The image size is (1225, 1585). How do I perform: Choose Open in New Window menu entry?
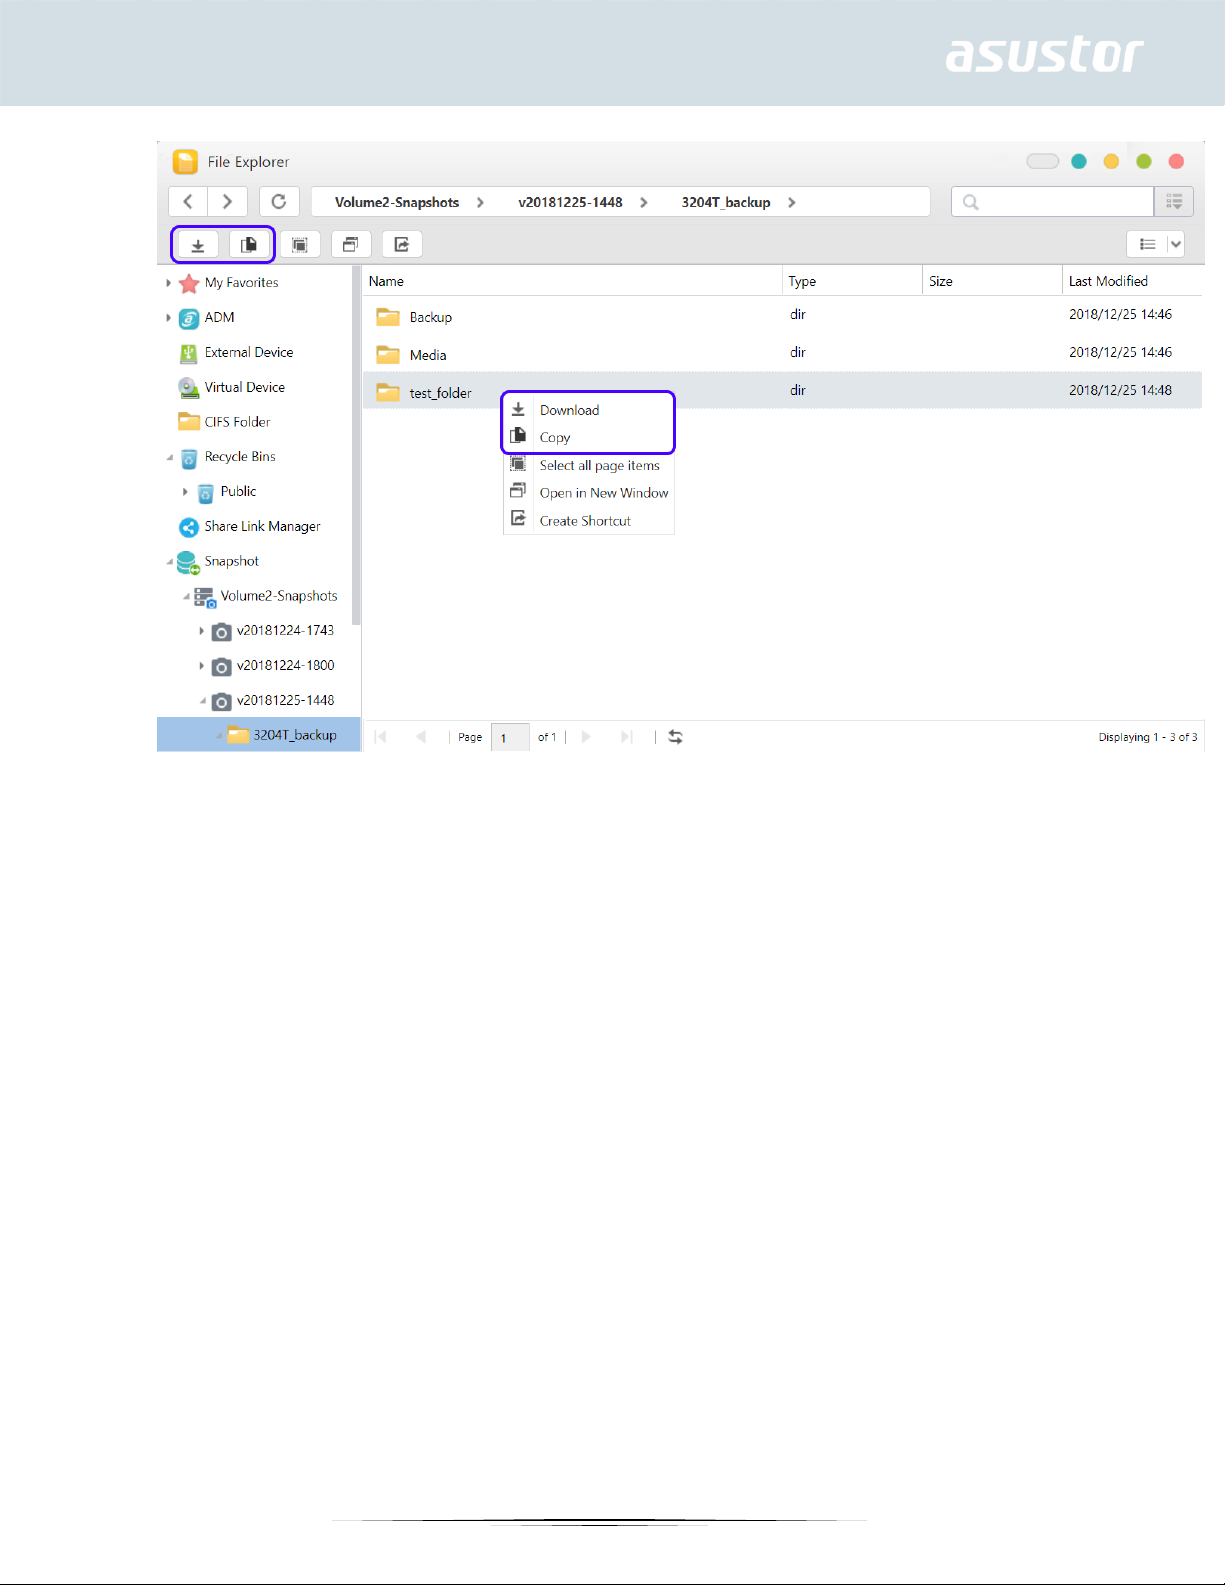tap(588, 493)
